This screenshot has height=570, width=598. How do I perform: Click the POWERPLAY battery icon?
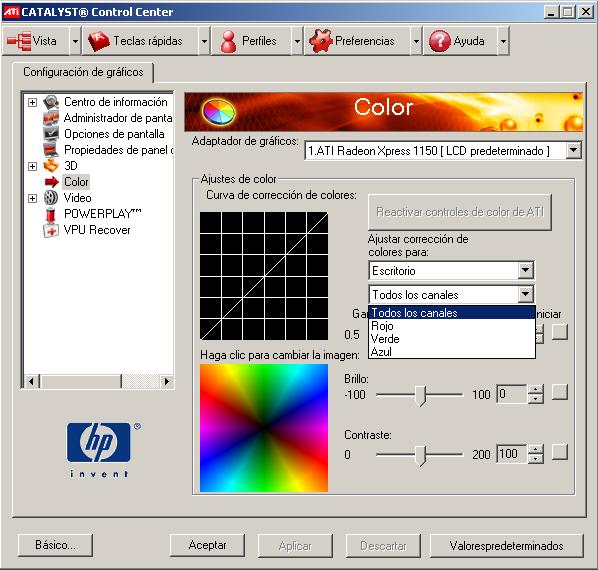coord(51,214)
